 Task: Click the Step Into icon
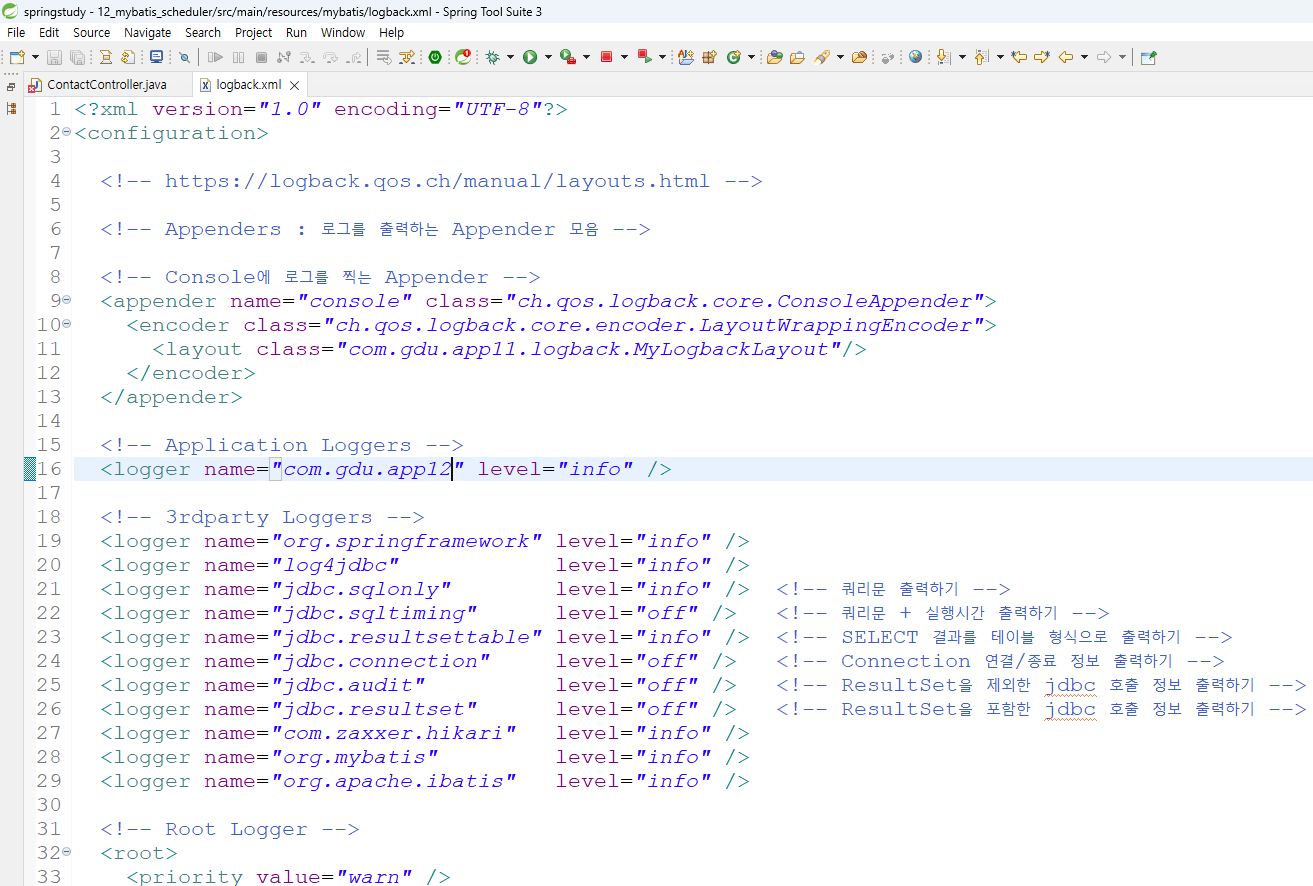coord(307,57)
